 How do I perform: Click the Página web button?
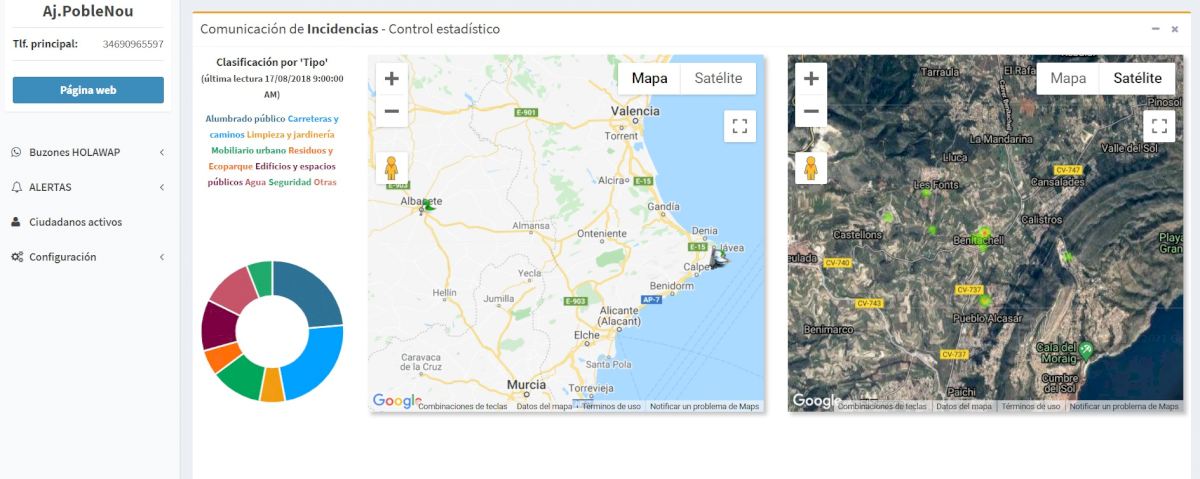click(88, 90)
